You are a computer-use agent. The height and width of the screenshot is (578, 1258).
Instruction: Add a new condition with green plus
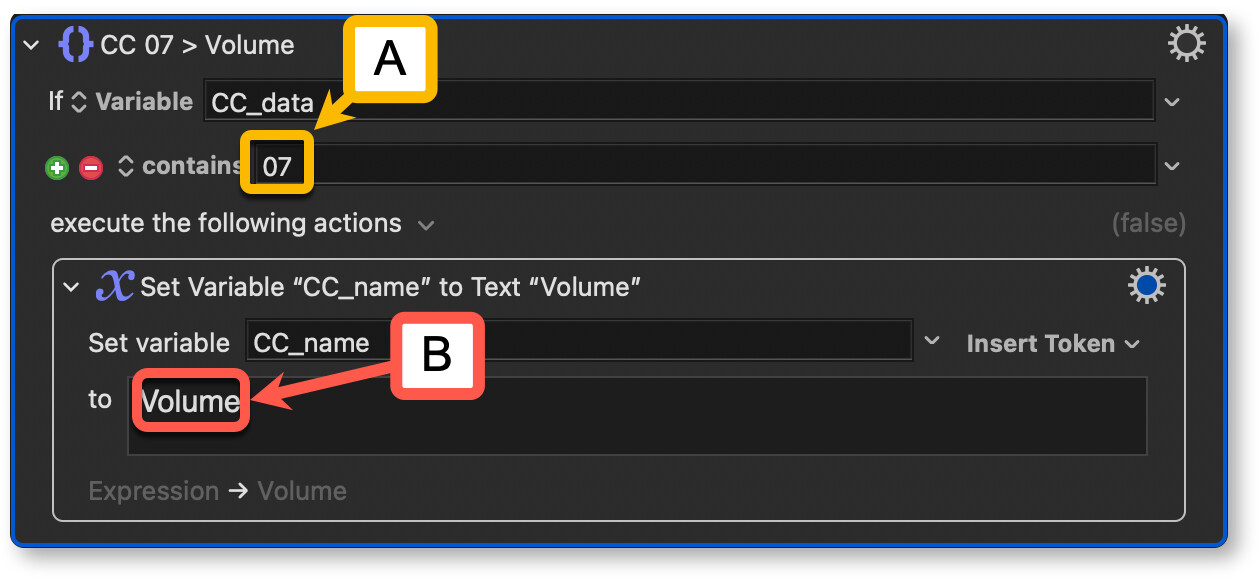[x=57, y=167]
